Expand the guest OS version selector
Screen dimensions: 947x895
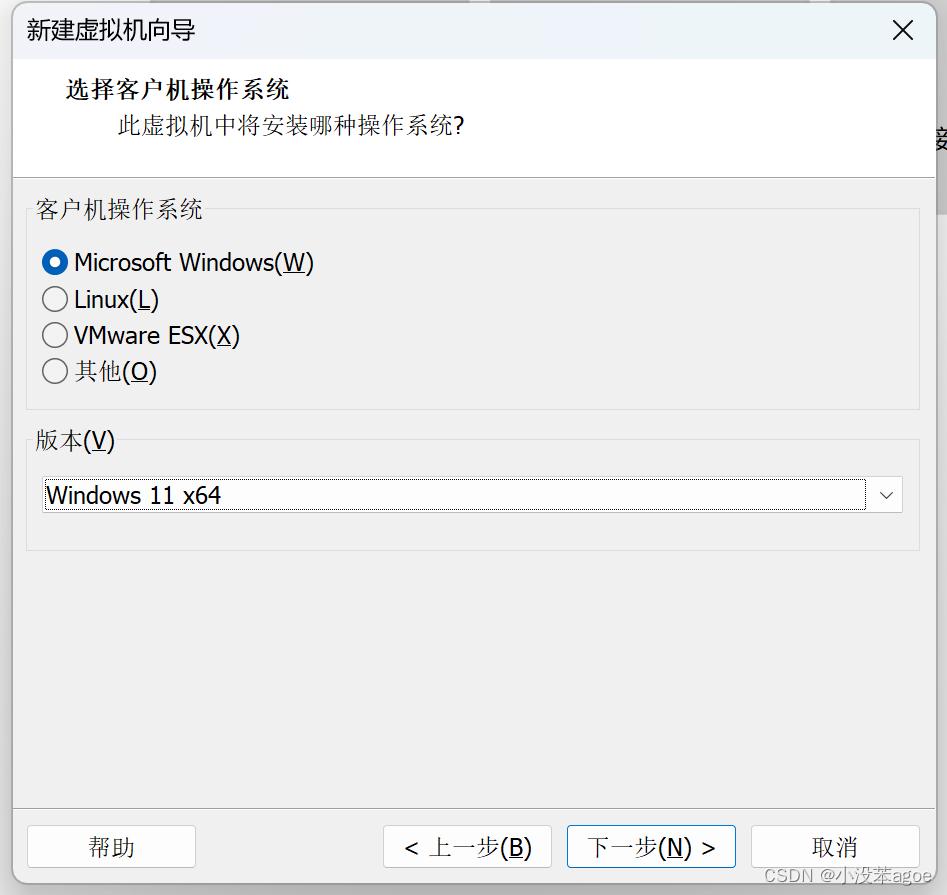tap(884, 494)
